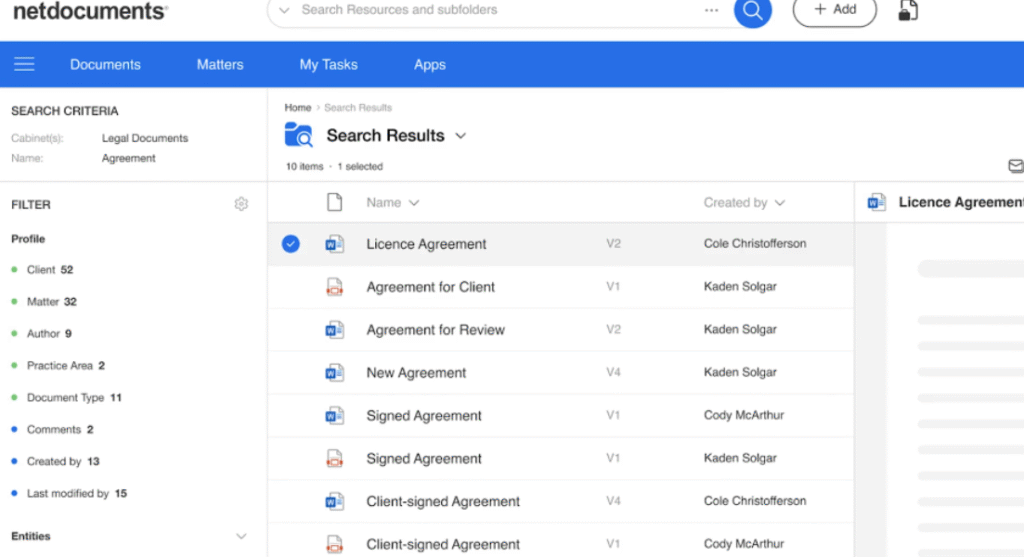Screen dimensions: 1024x557
Task: Expand the Entities filter section
Action: click(x=240, y=536)
